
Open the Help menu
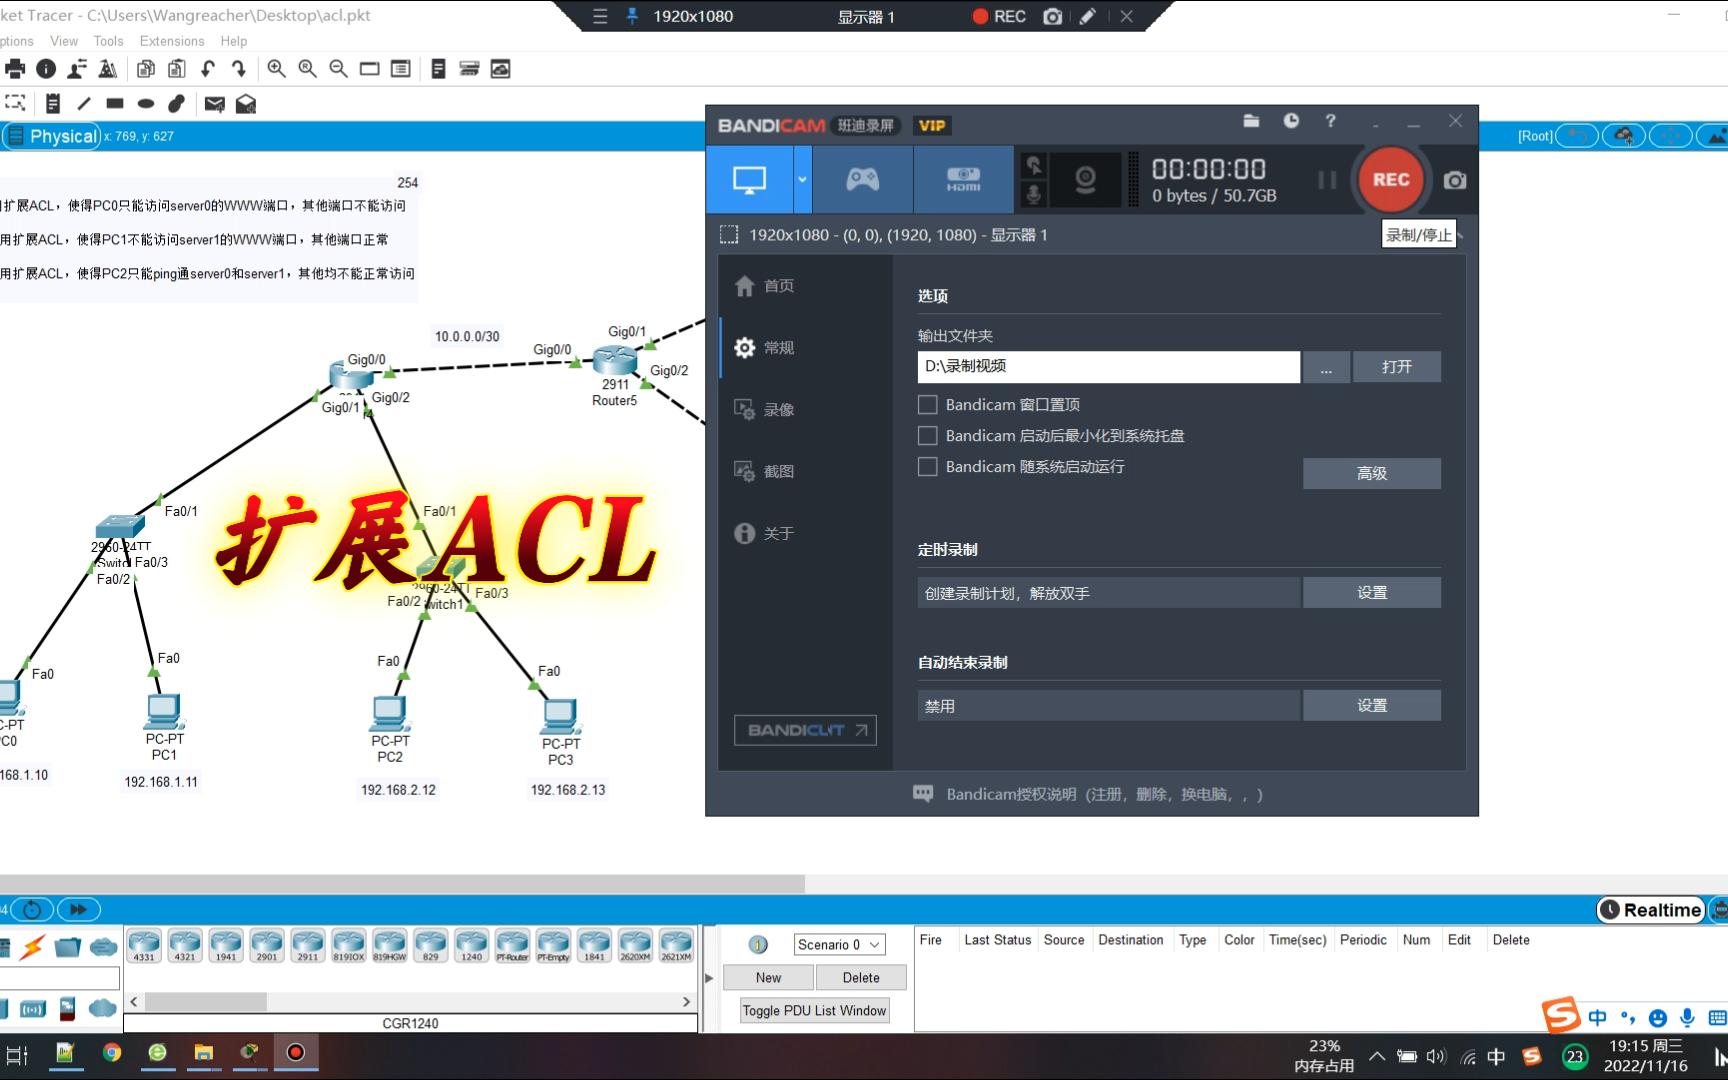(x=234, y=41)
